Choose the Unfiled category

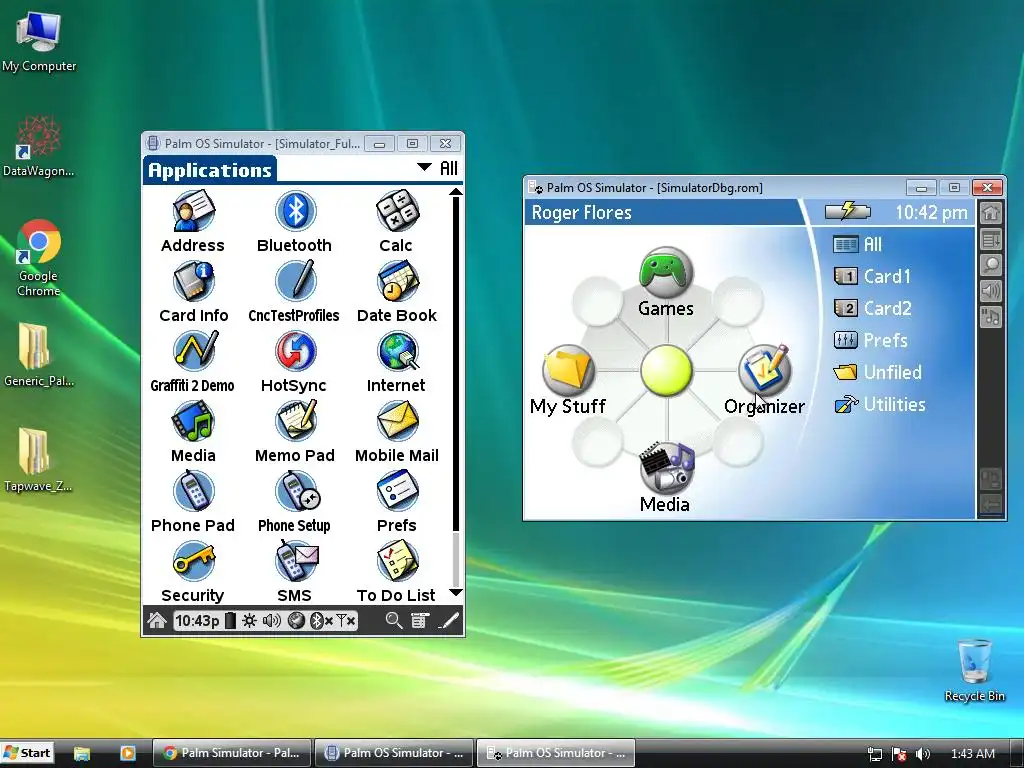pos(878,372)
